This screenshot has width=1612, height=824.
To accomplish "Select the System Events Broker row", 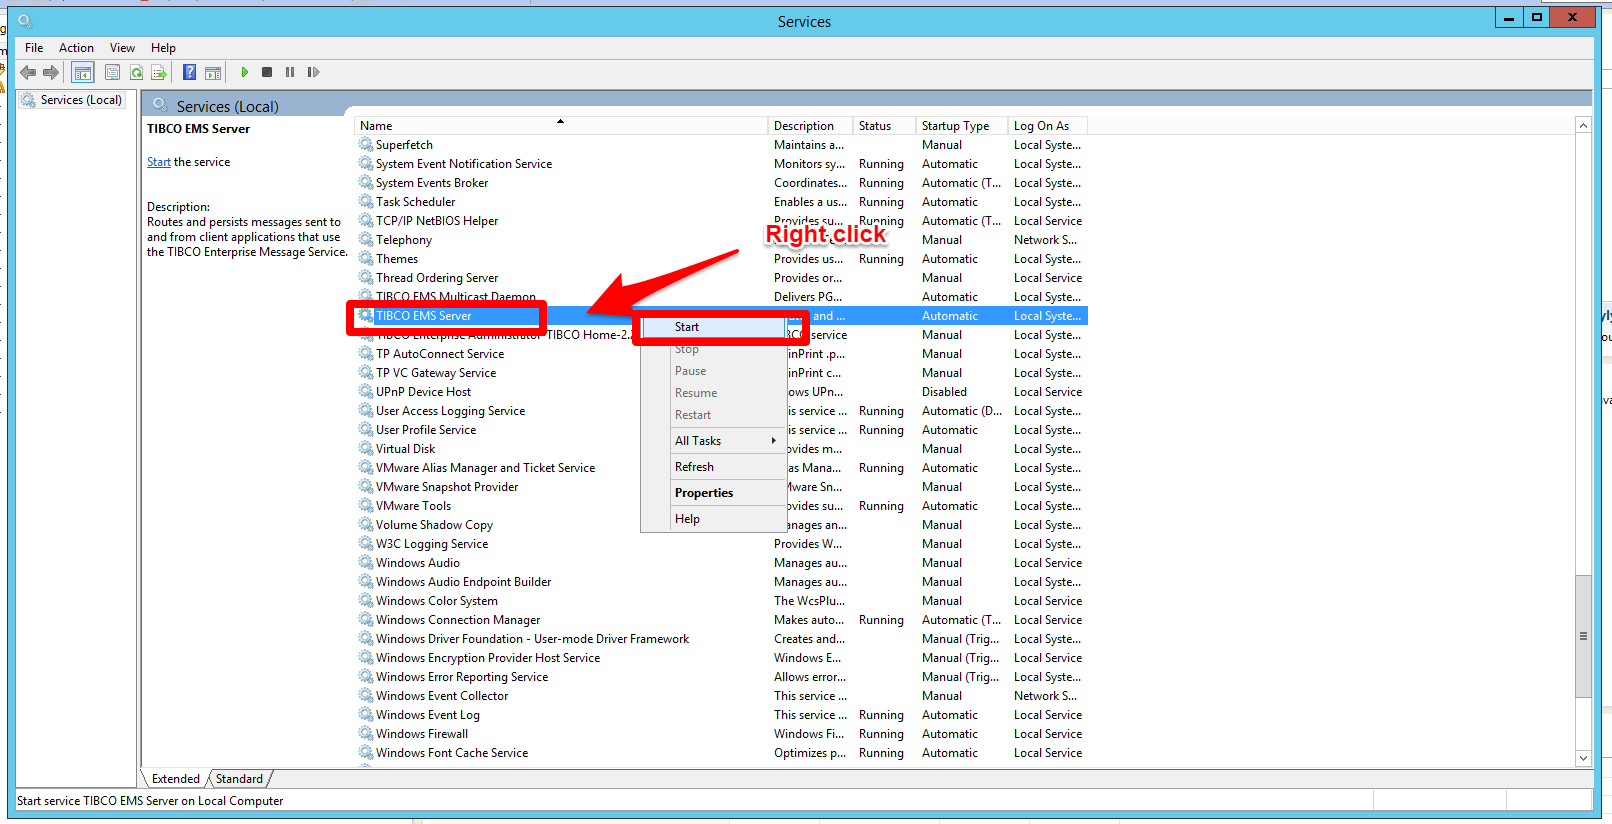I will (x=721, y=183).
